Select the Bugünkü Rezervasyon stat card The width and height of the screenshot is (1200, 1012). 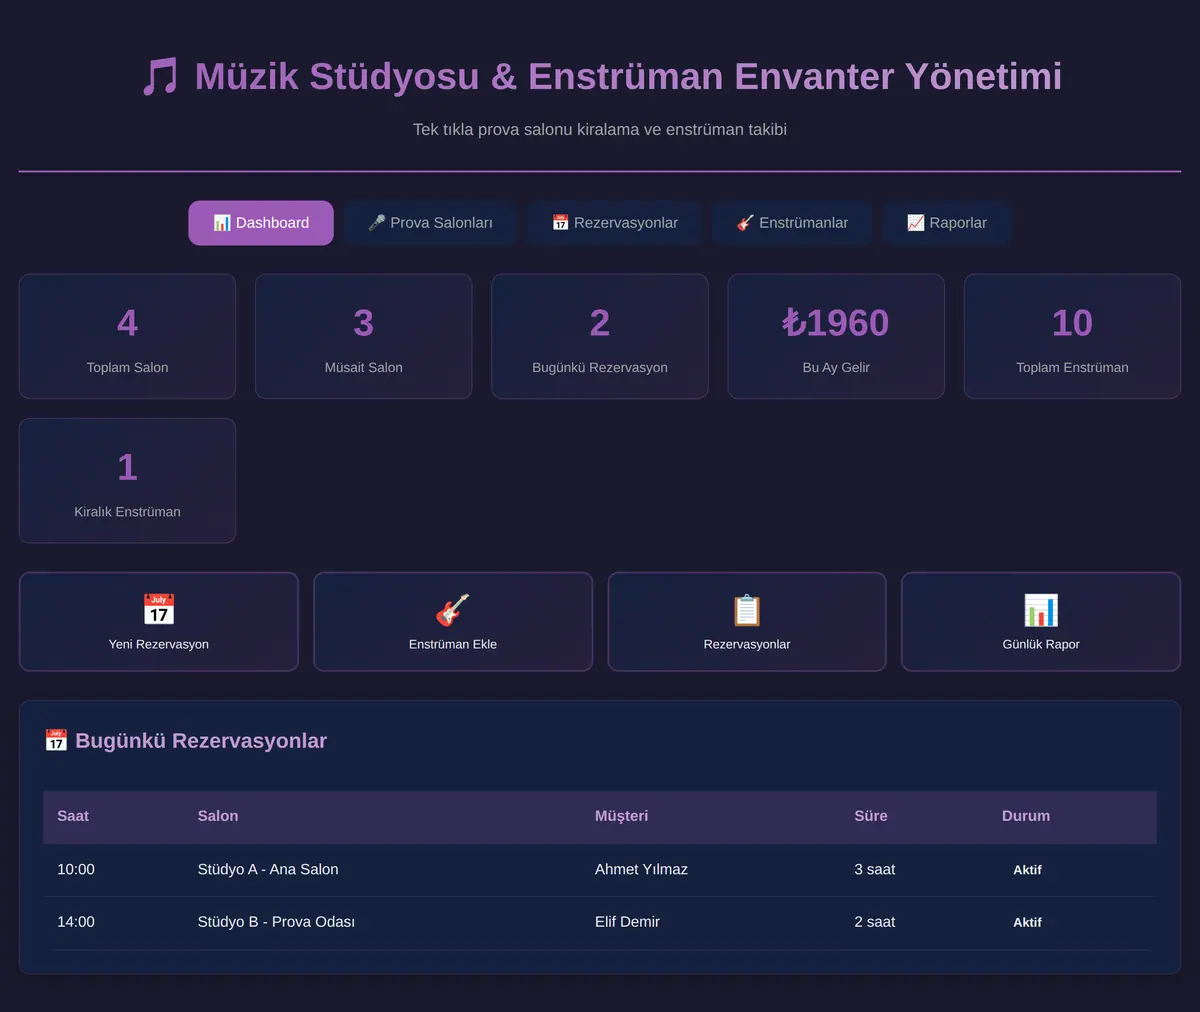(x=600, y=336)
